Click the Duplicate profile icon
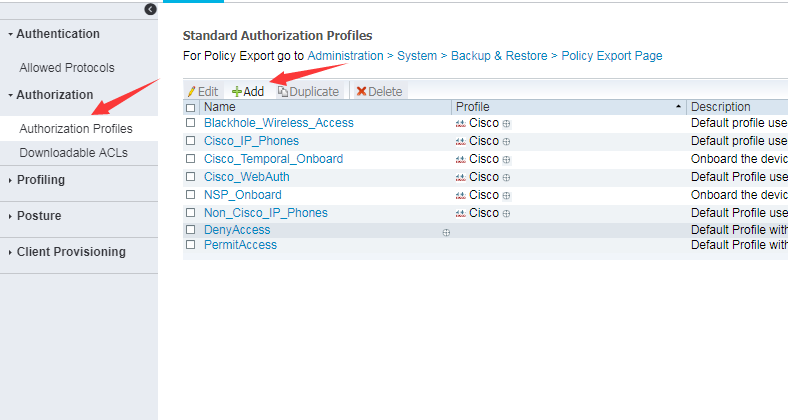This screenshot has height=420, width=788. [283, 91]
